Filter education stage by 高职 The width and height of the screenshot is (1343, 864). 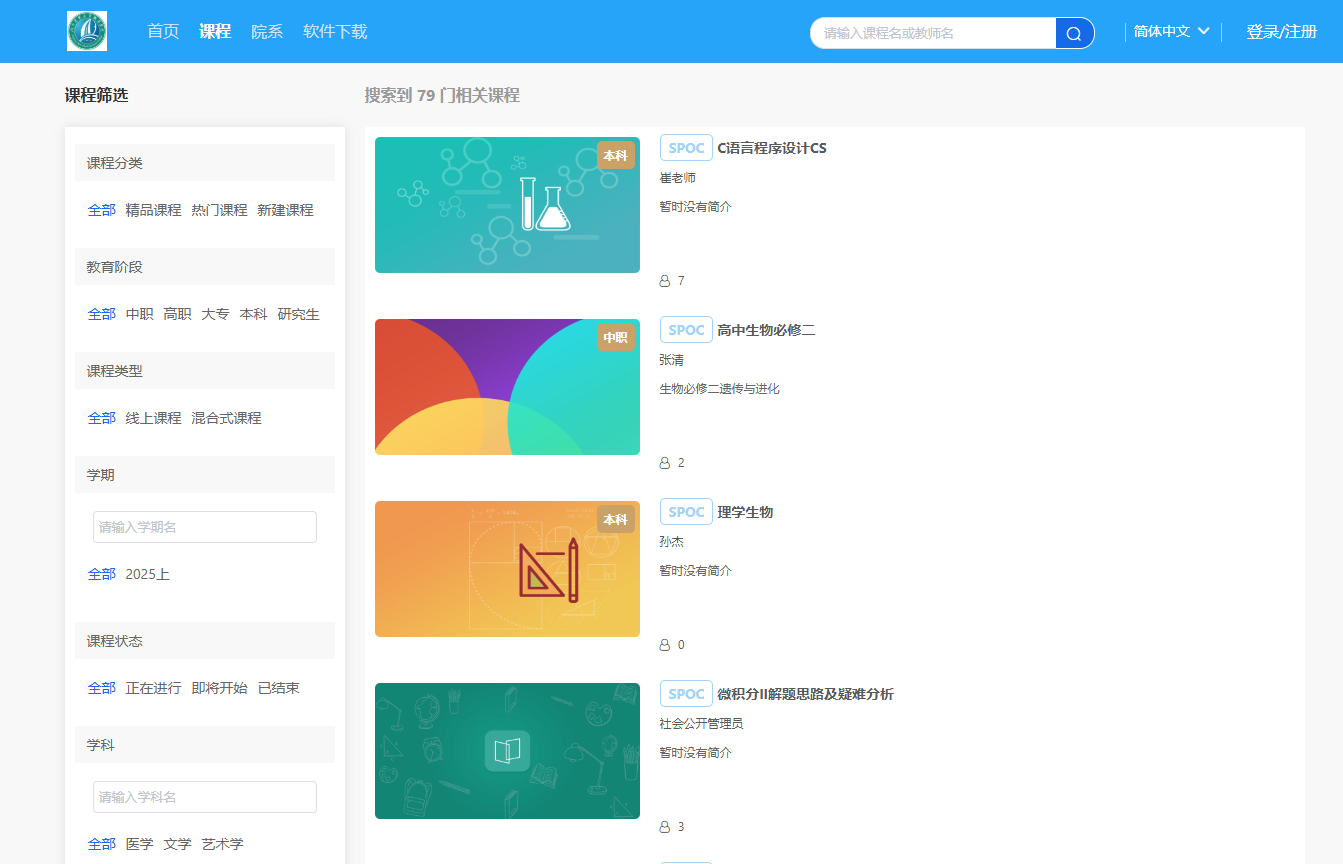pyautogui.click(x=178, y=314)
